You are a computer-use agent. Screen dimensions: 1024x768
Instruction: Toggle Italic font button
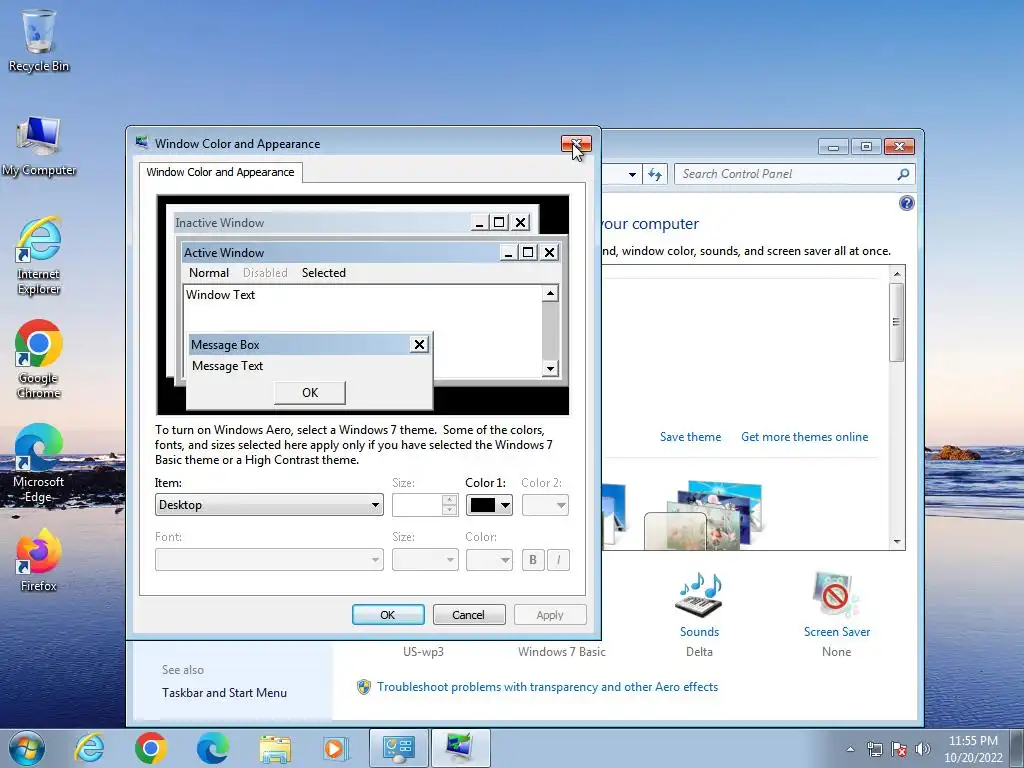[x=558, y=560]
